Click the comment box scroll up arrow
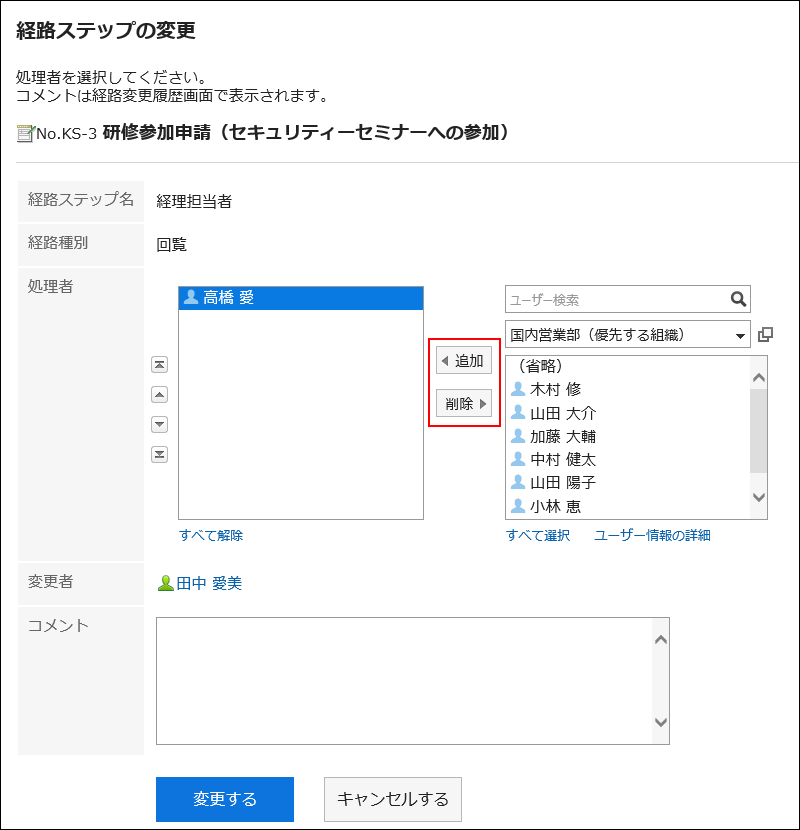Viewport: 800px width, 830px height. 661,639
